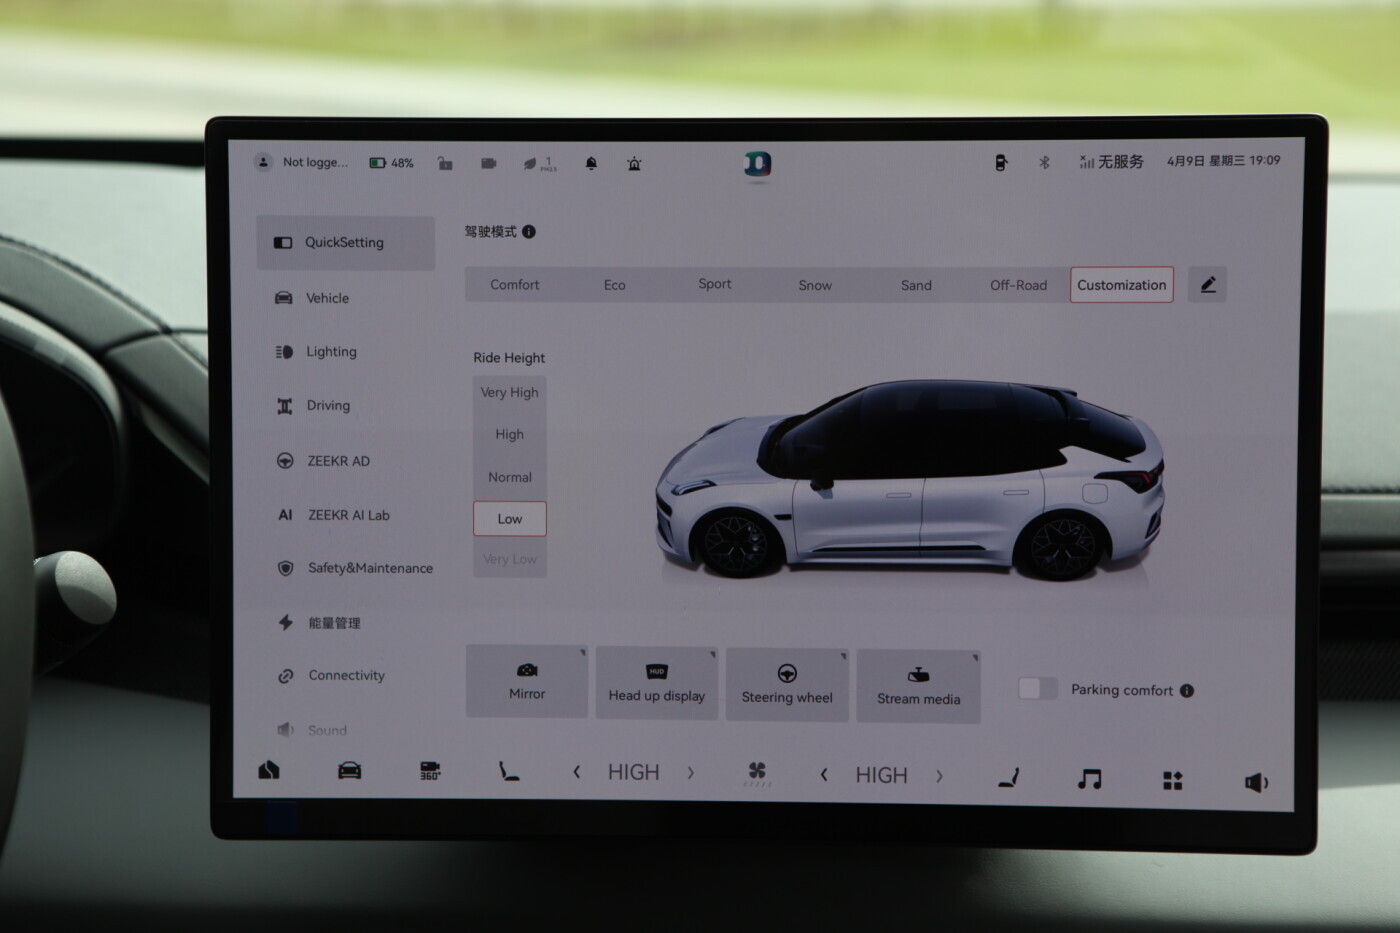Image resolution: width=1400 pixels, height=933 pixels.
Task: Select Sport drive mode
Action: pos(715,284)
